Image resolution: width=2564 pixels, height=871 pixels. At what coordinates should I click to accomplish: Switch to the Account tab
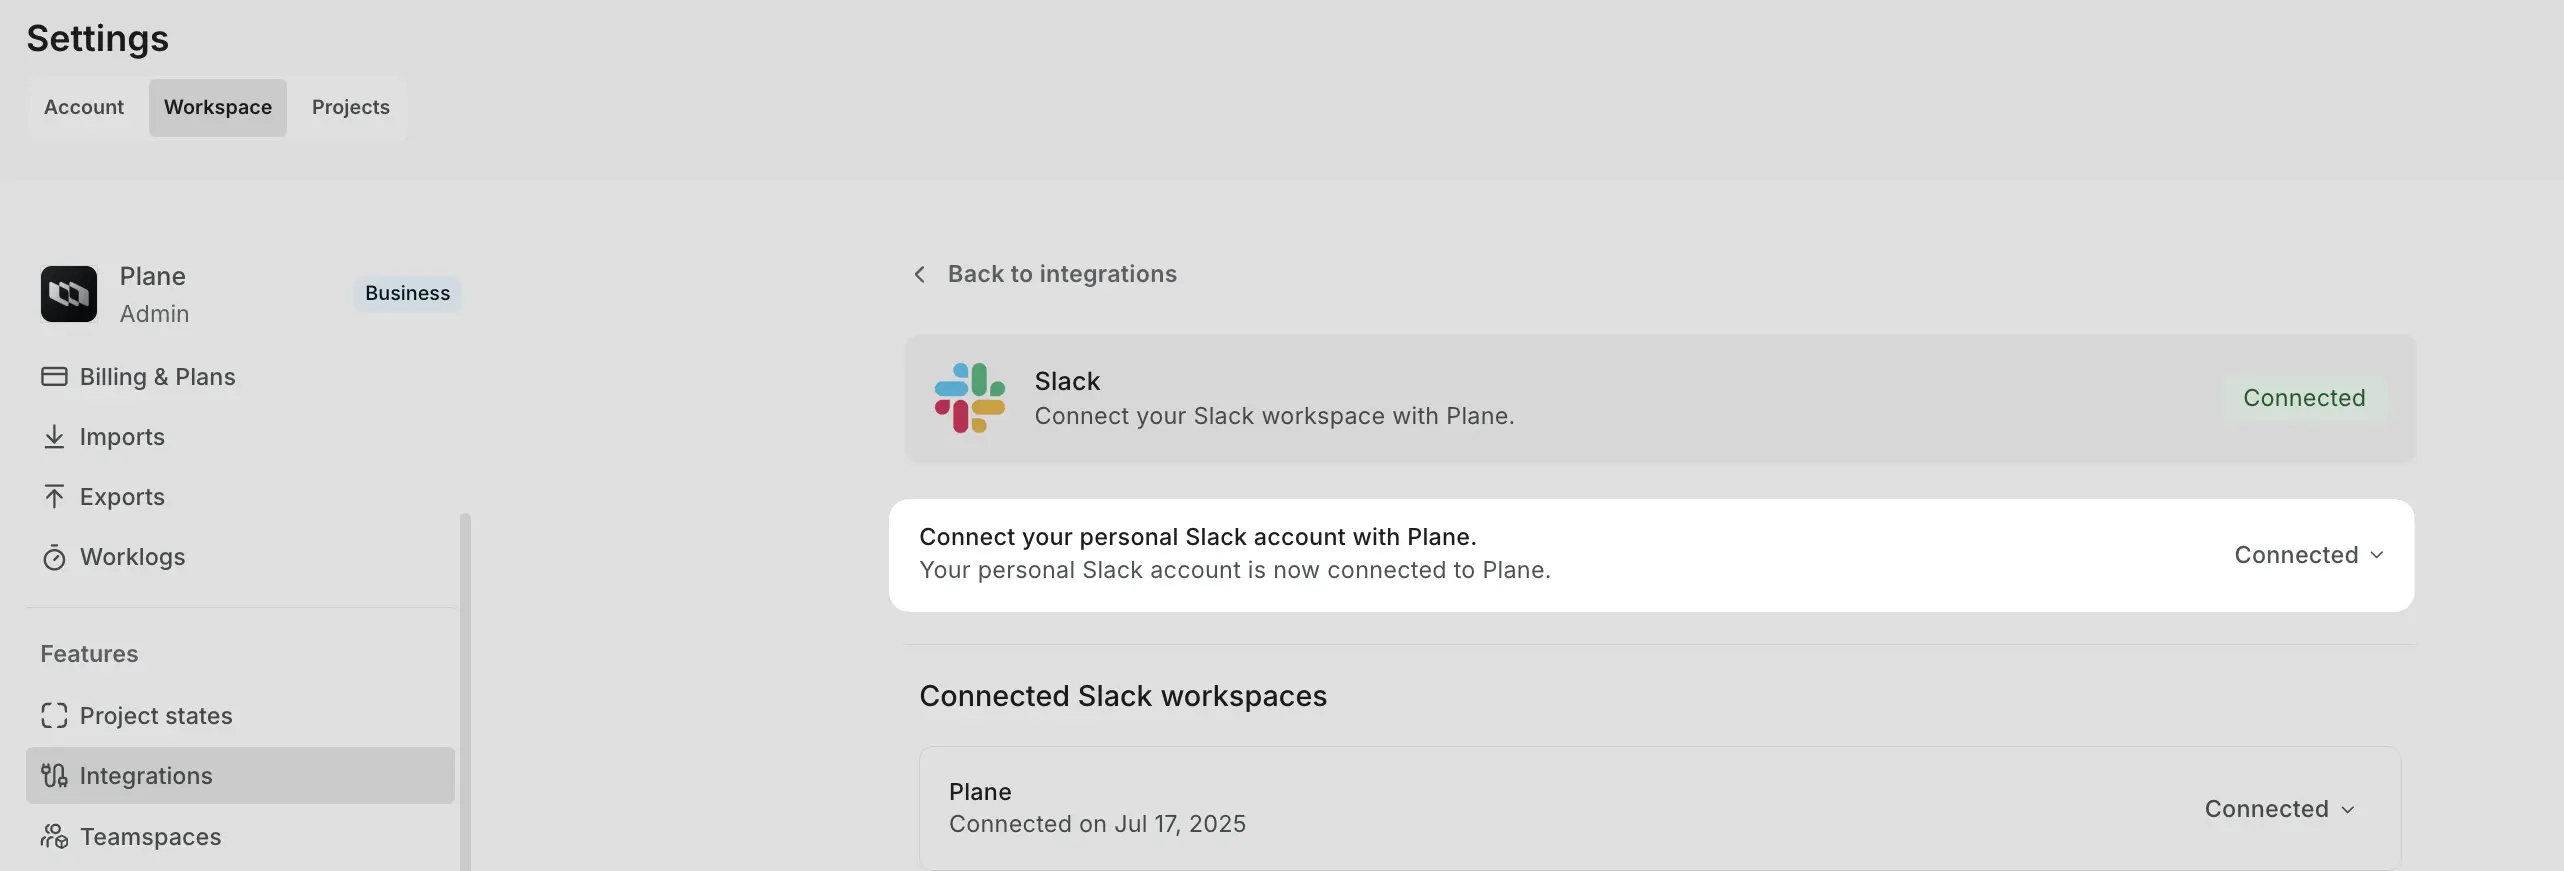[83, 107]
